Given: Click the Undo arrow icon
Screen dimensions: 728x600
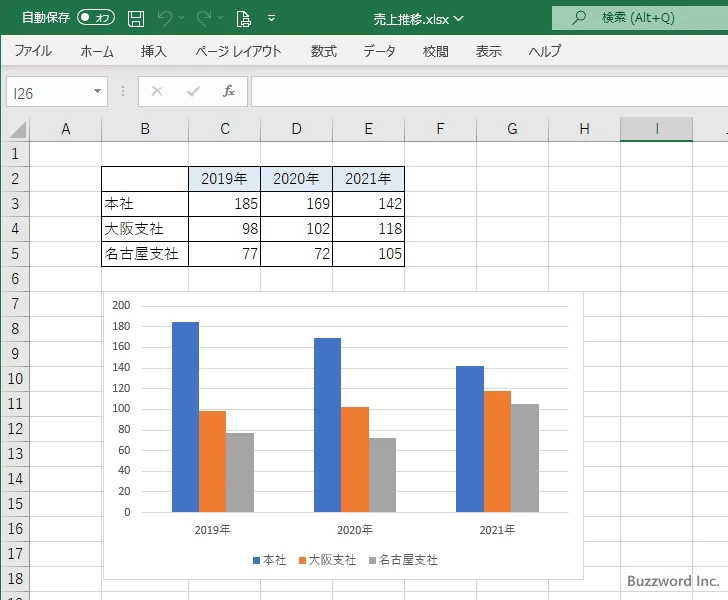Looking at the screenshot, I should pyautogui.click(x=165, y=19).
